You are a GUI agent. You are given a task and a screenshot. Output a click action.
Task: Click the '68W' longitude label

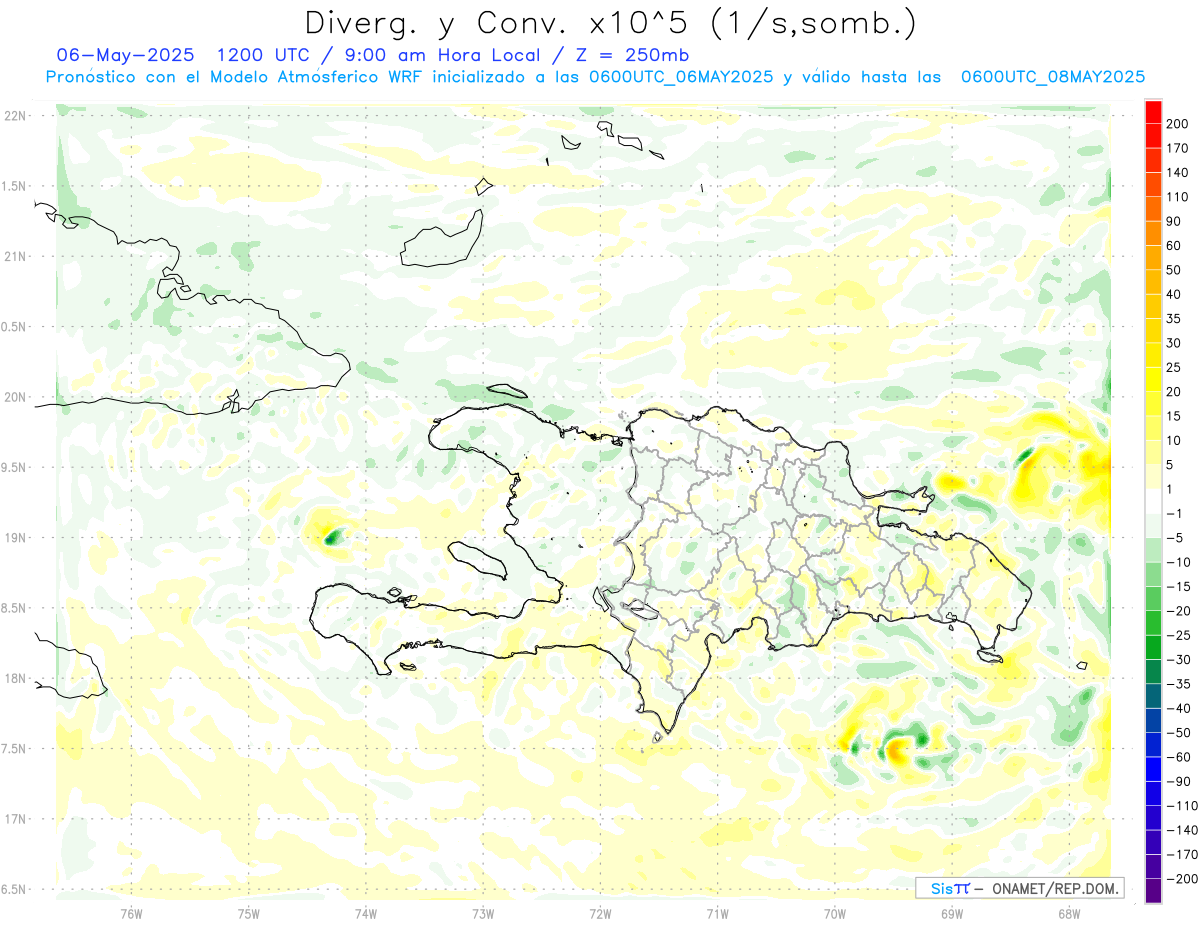tap(1069, 913)
